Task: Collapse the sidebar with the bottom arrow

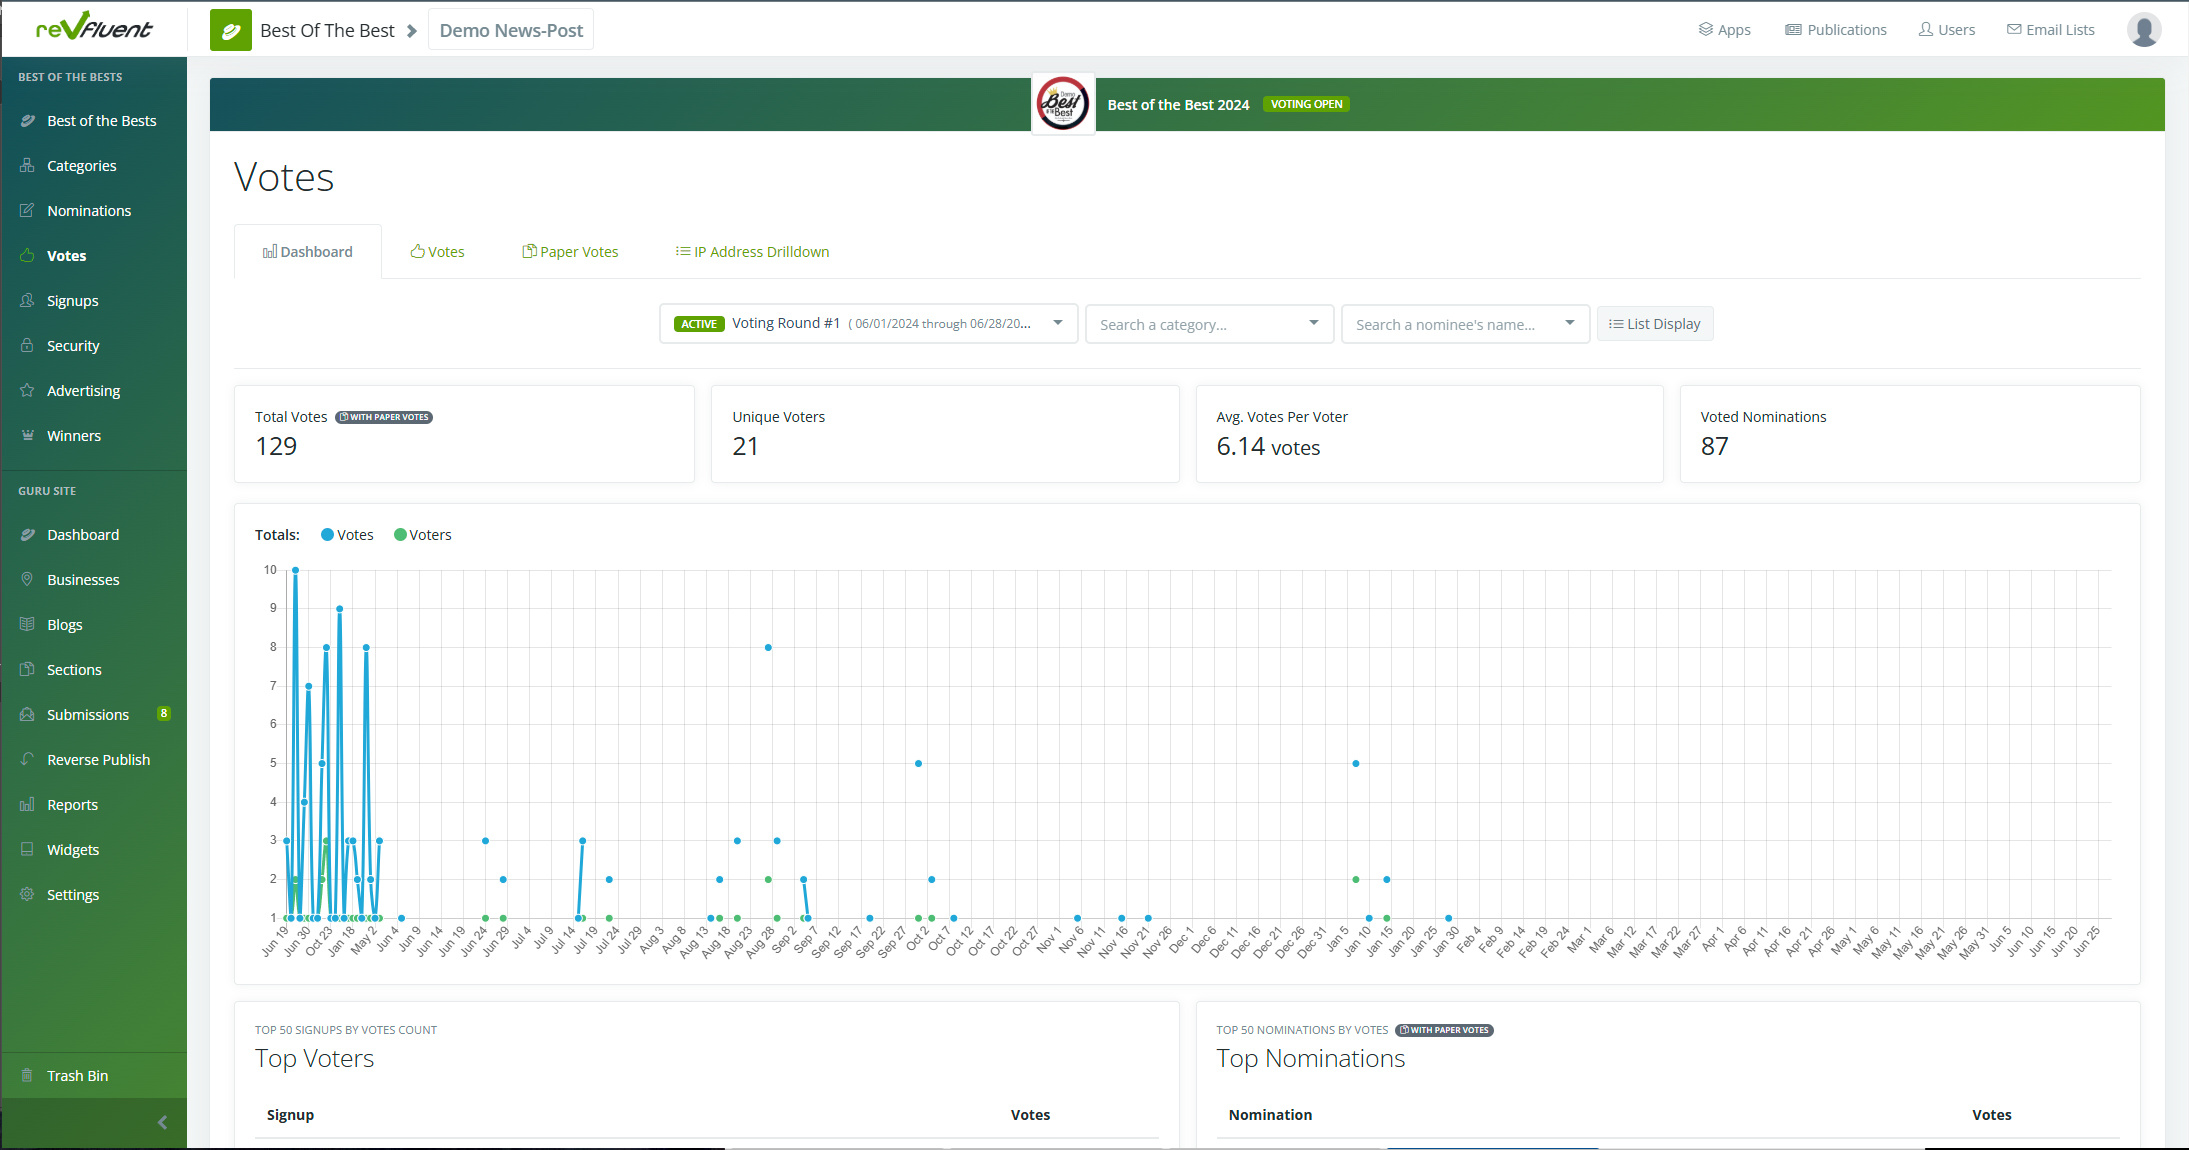Action: [x=162, y=1122]
